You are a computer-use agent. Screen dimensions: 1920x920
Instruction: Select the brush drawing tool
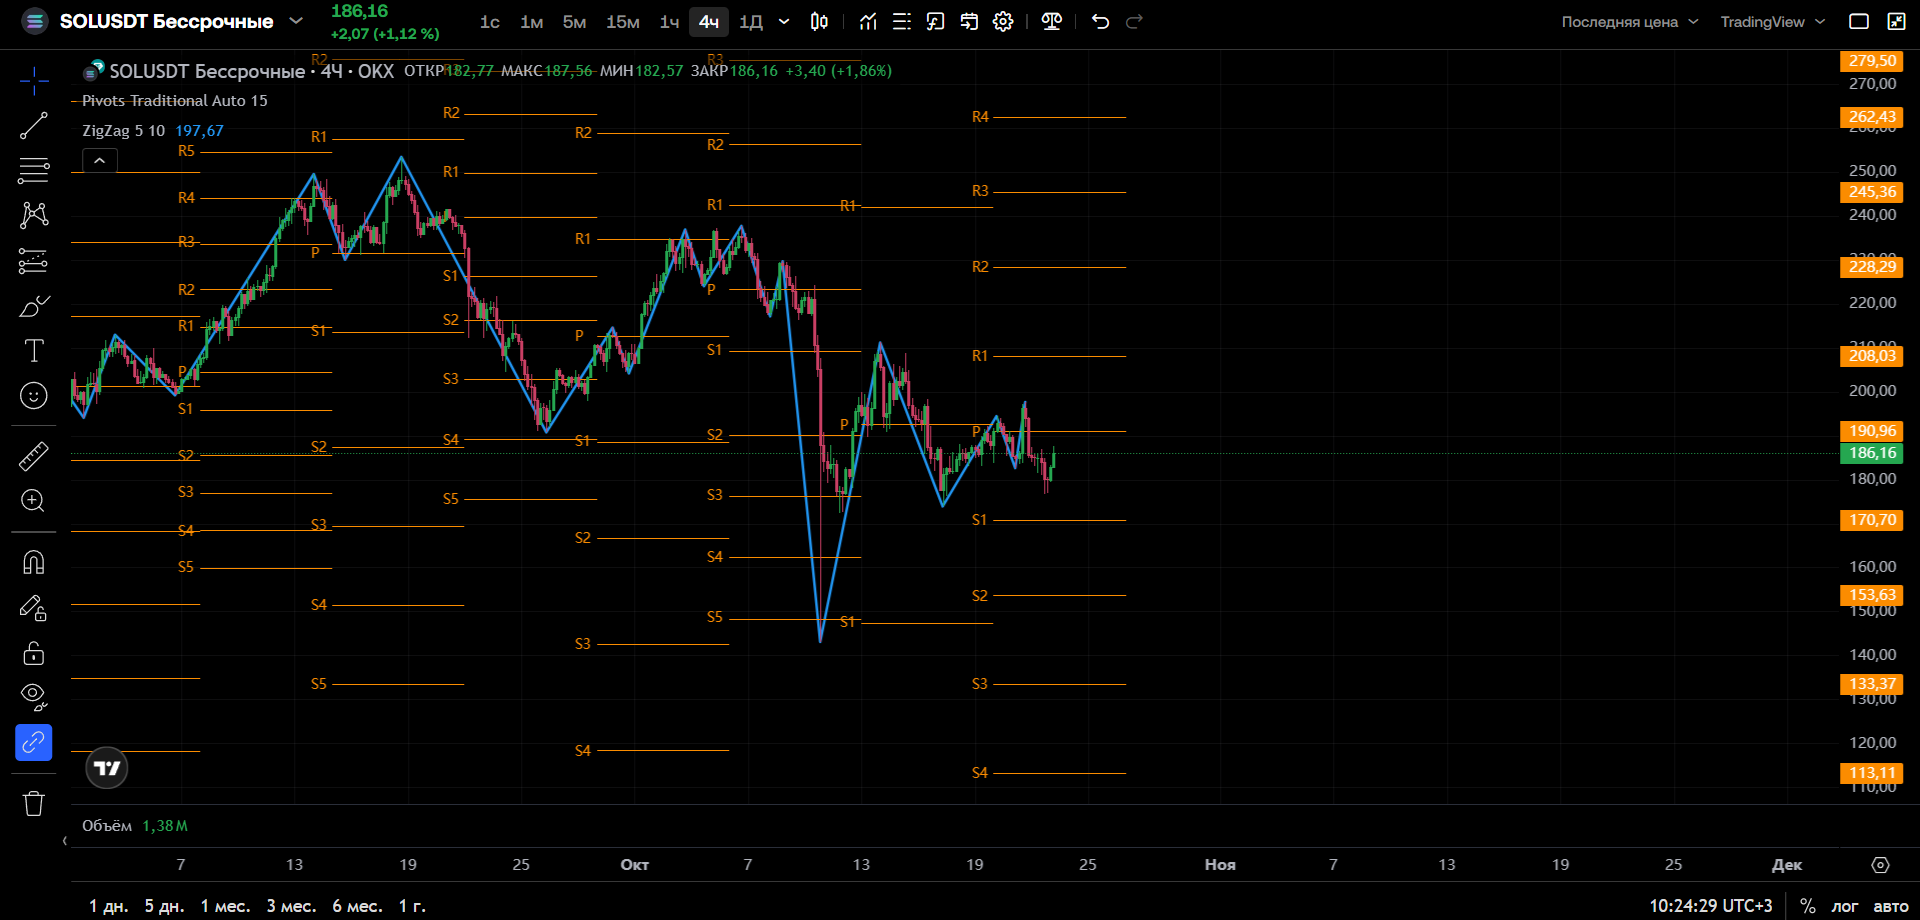(34, 306)
